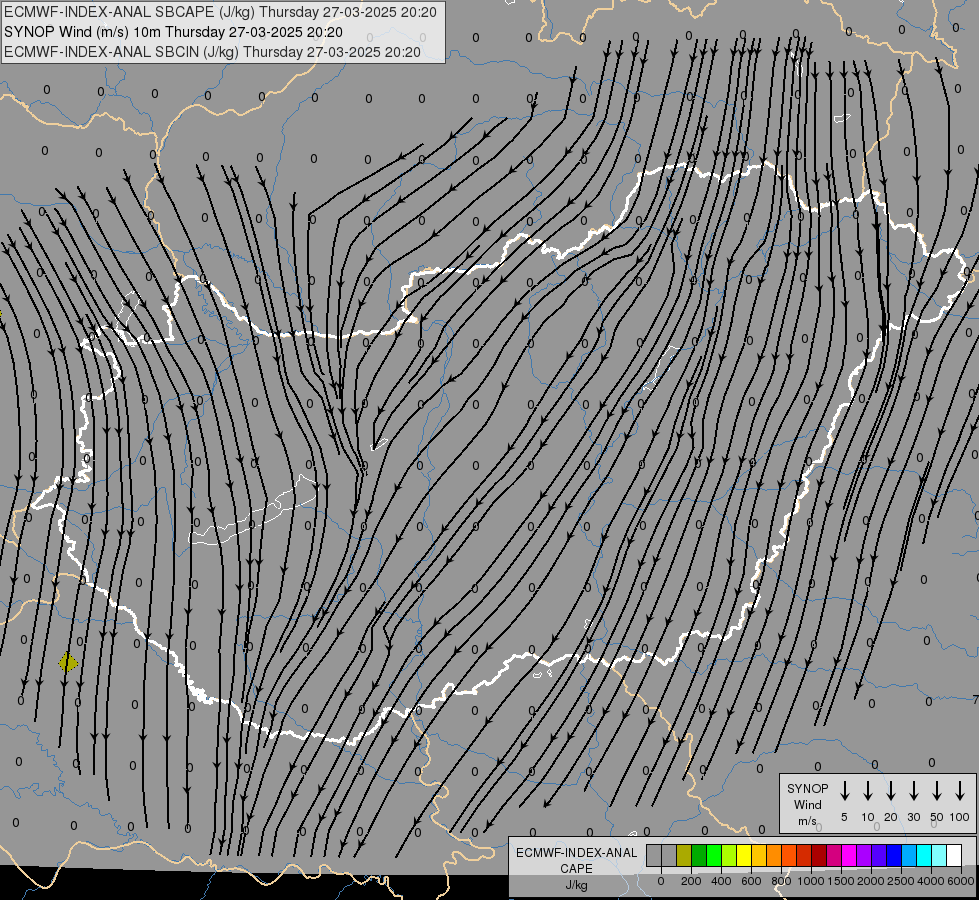Pick the orange swatch left of 800 tick
This screenshot has height=900, width=979.
[775, 855]
